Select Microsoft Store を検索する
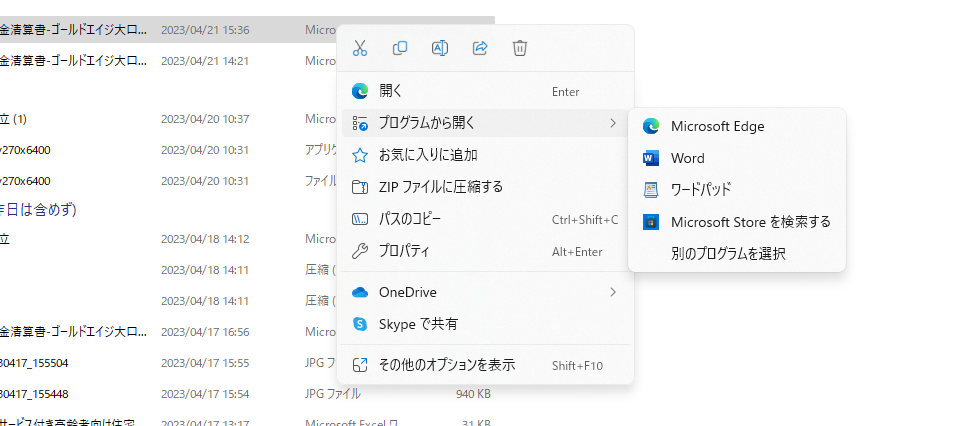Image resolution: width=960 pixels, height=426 pixels. click(x=750, y=222)
